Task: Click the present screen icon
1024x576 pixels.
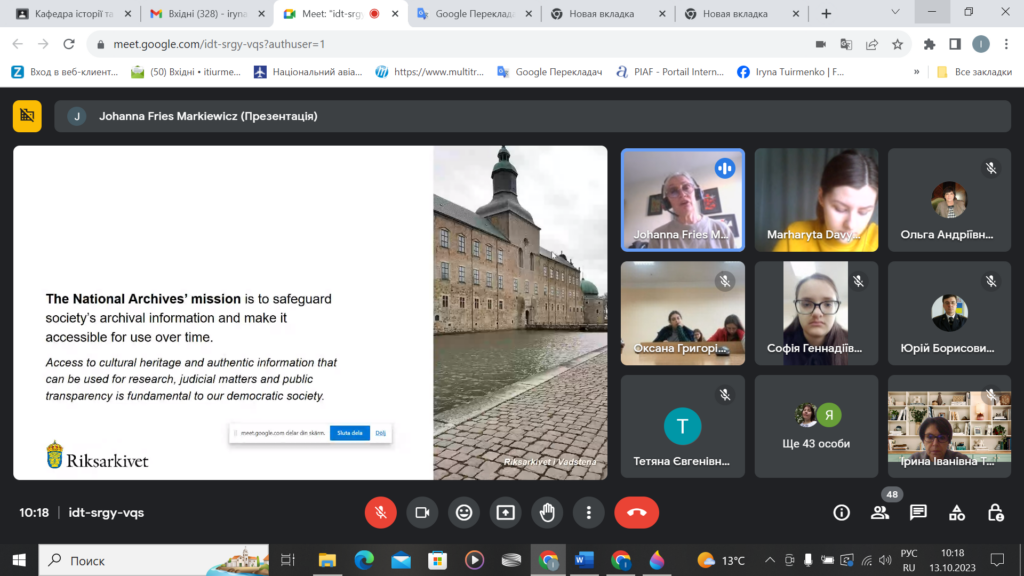Action: pos(506,512)
